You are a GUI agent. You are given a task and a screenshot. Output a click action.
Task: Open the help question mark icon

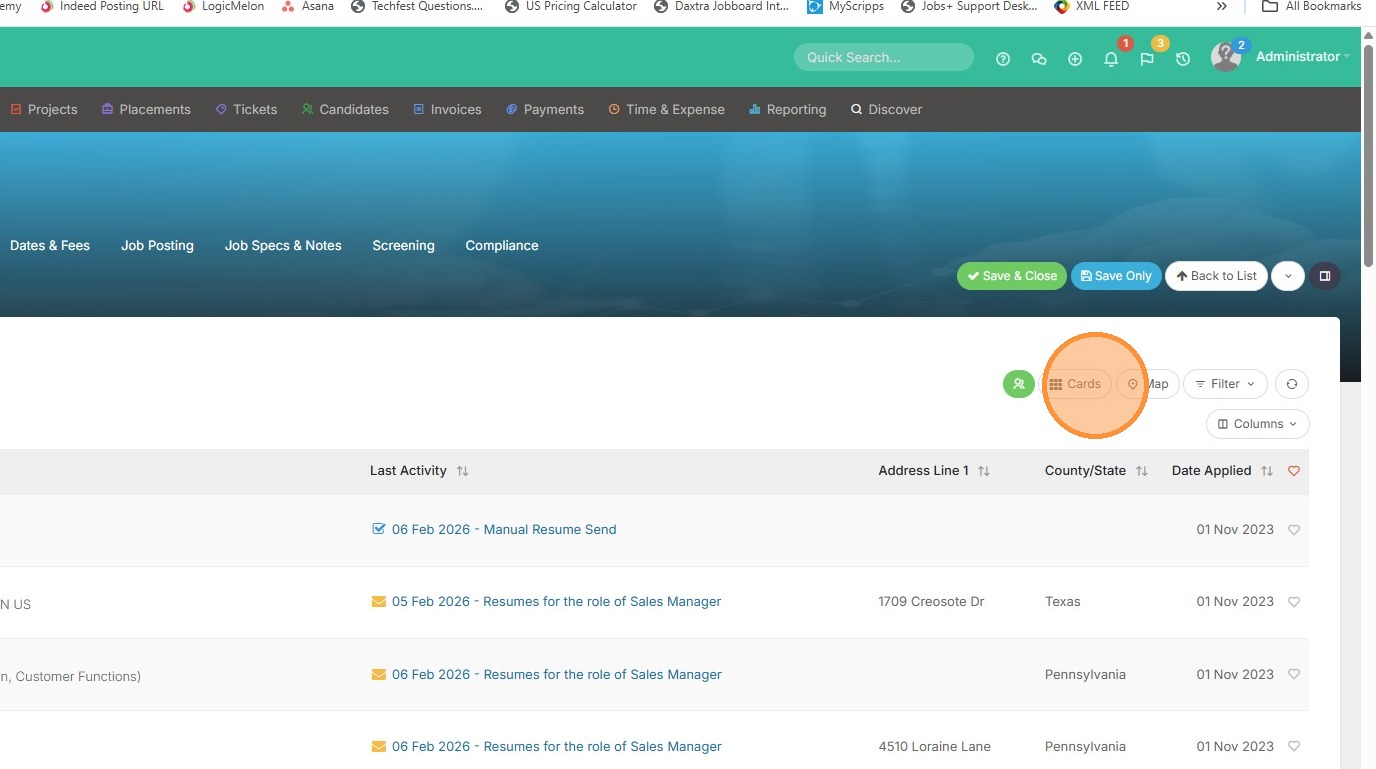[1003, 59]
